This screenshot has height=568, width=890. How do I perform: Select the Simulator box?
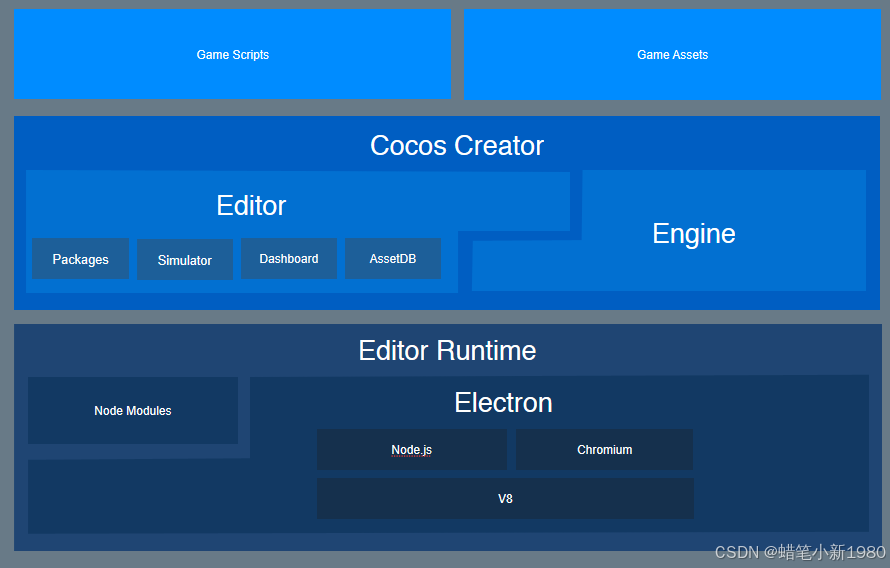(185, 259)
